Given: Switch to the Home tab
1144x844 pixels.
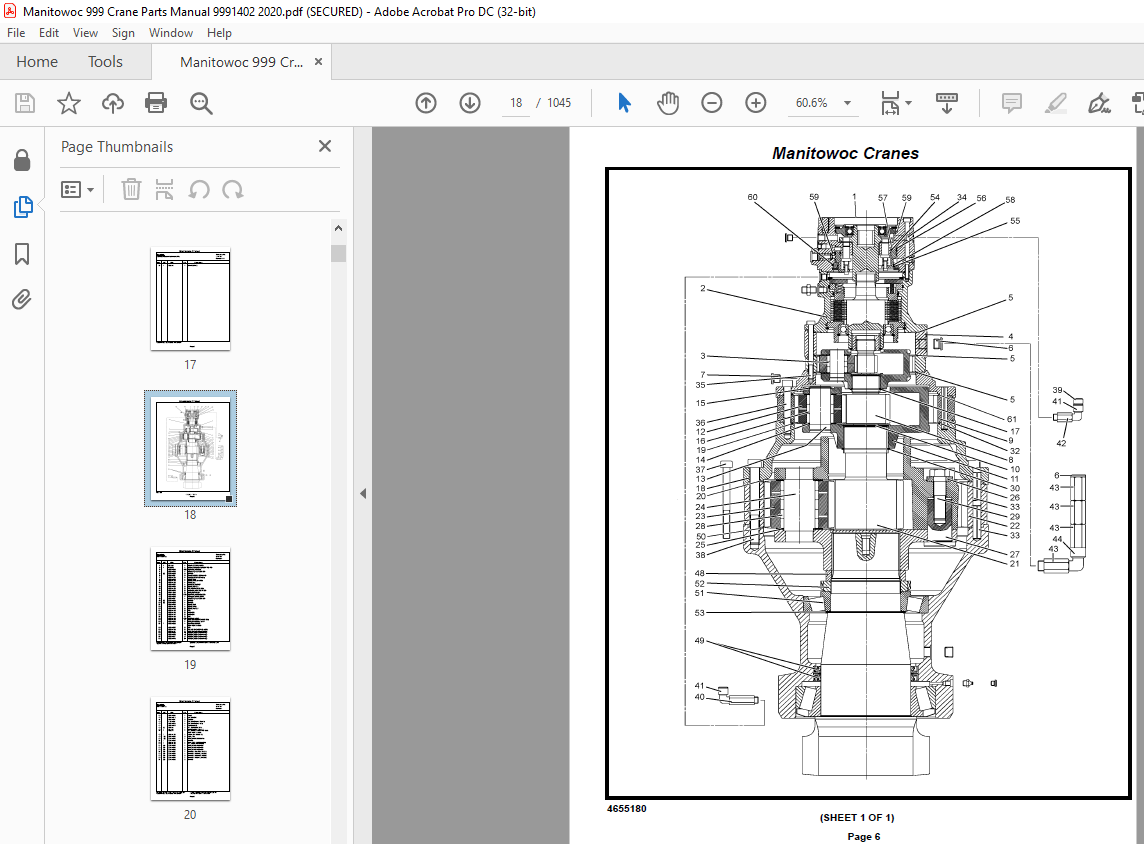Looking at the screenshot, I should point(37,62).
